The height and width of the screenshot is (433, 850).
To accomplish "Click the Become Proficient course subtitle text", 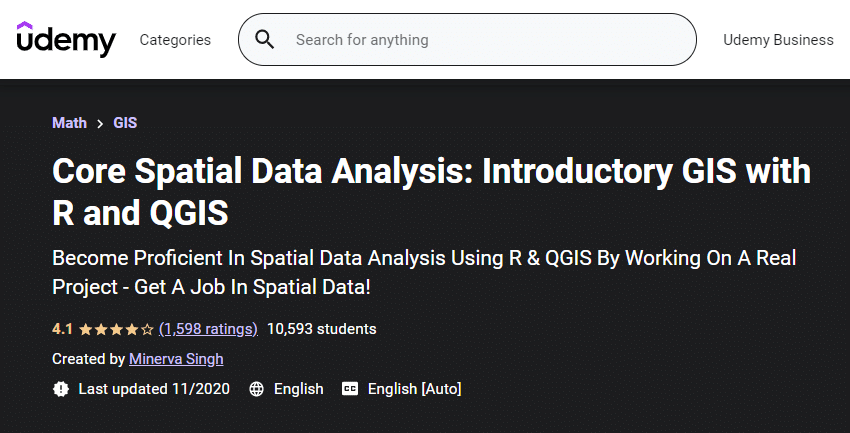I will click(424, 273).
